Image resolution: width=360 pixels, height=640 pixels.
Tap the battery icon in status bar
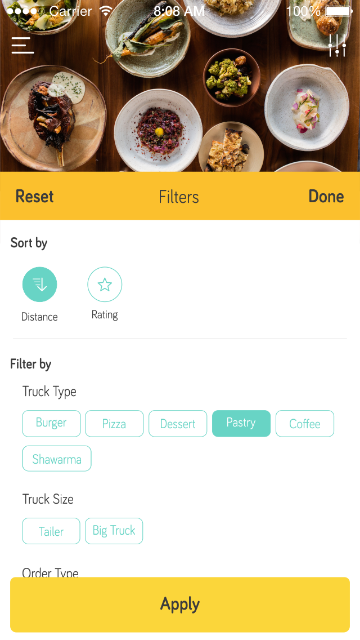click(x=339, y=11)
